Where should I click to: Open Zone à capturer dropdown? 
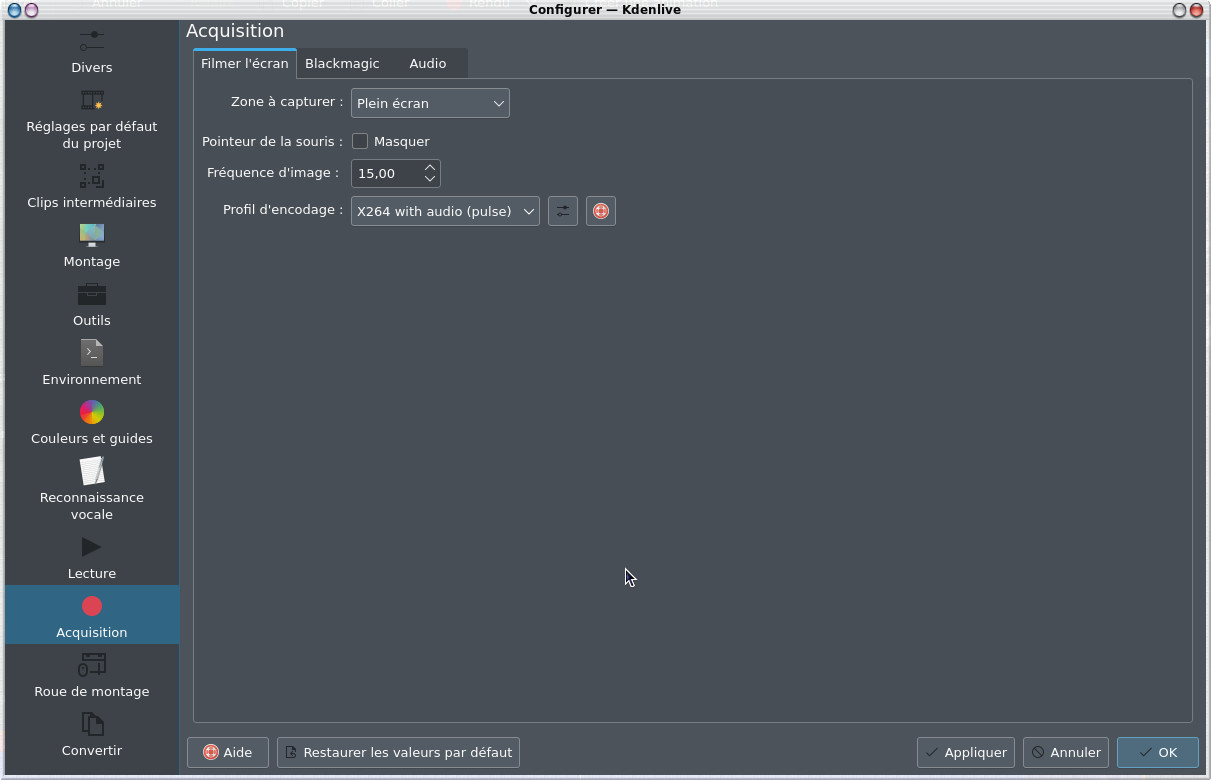point(430,103)
